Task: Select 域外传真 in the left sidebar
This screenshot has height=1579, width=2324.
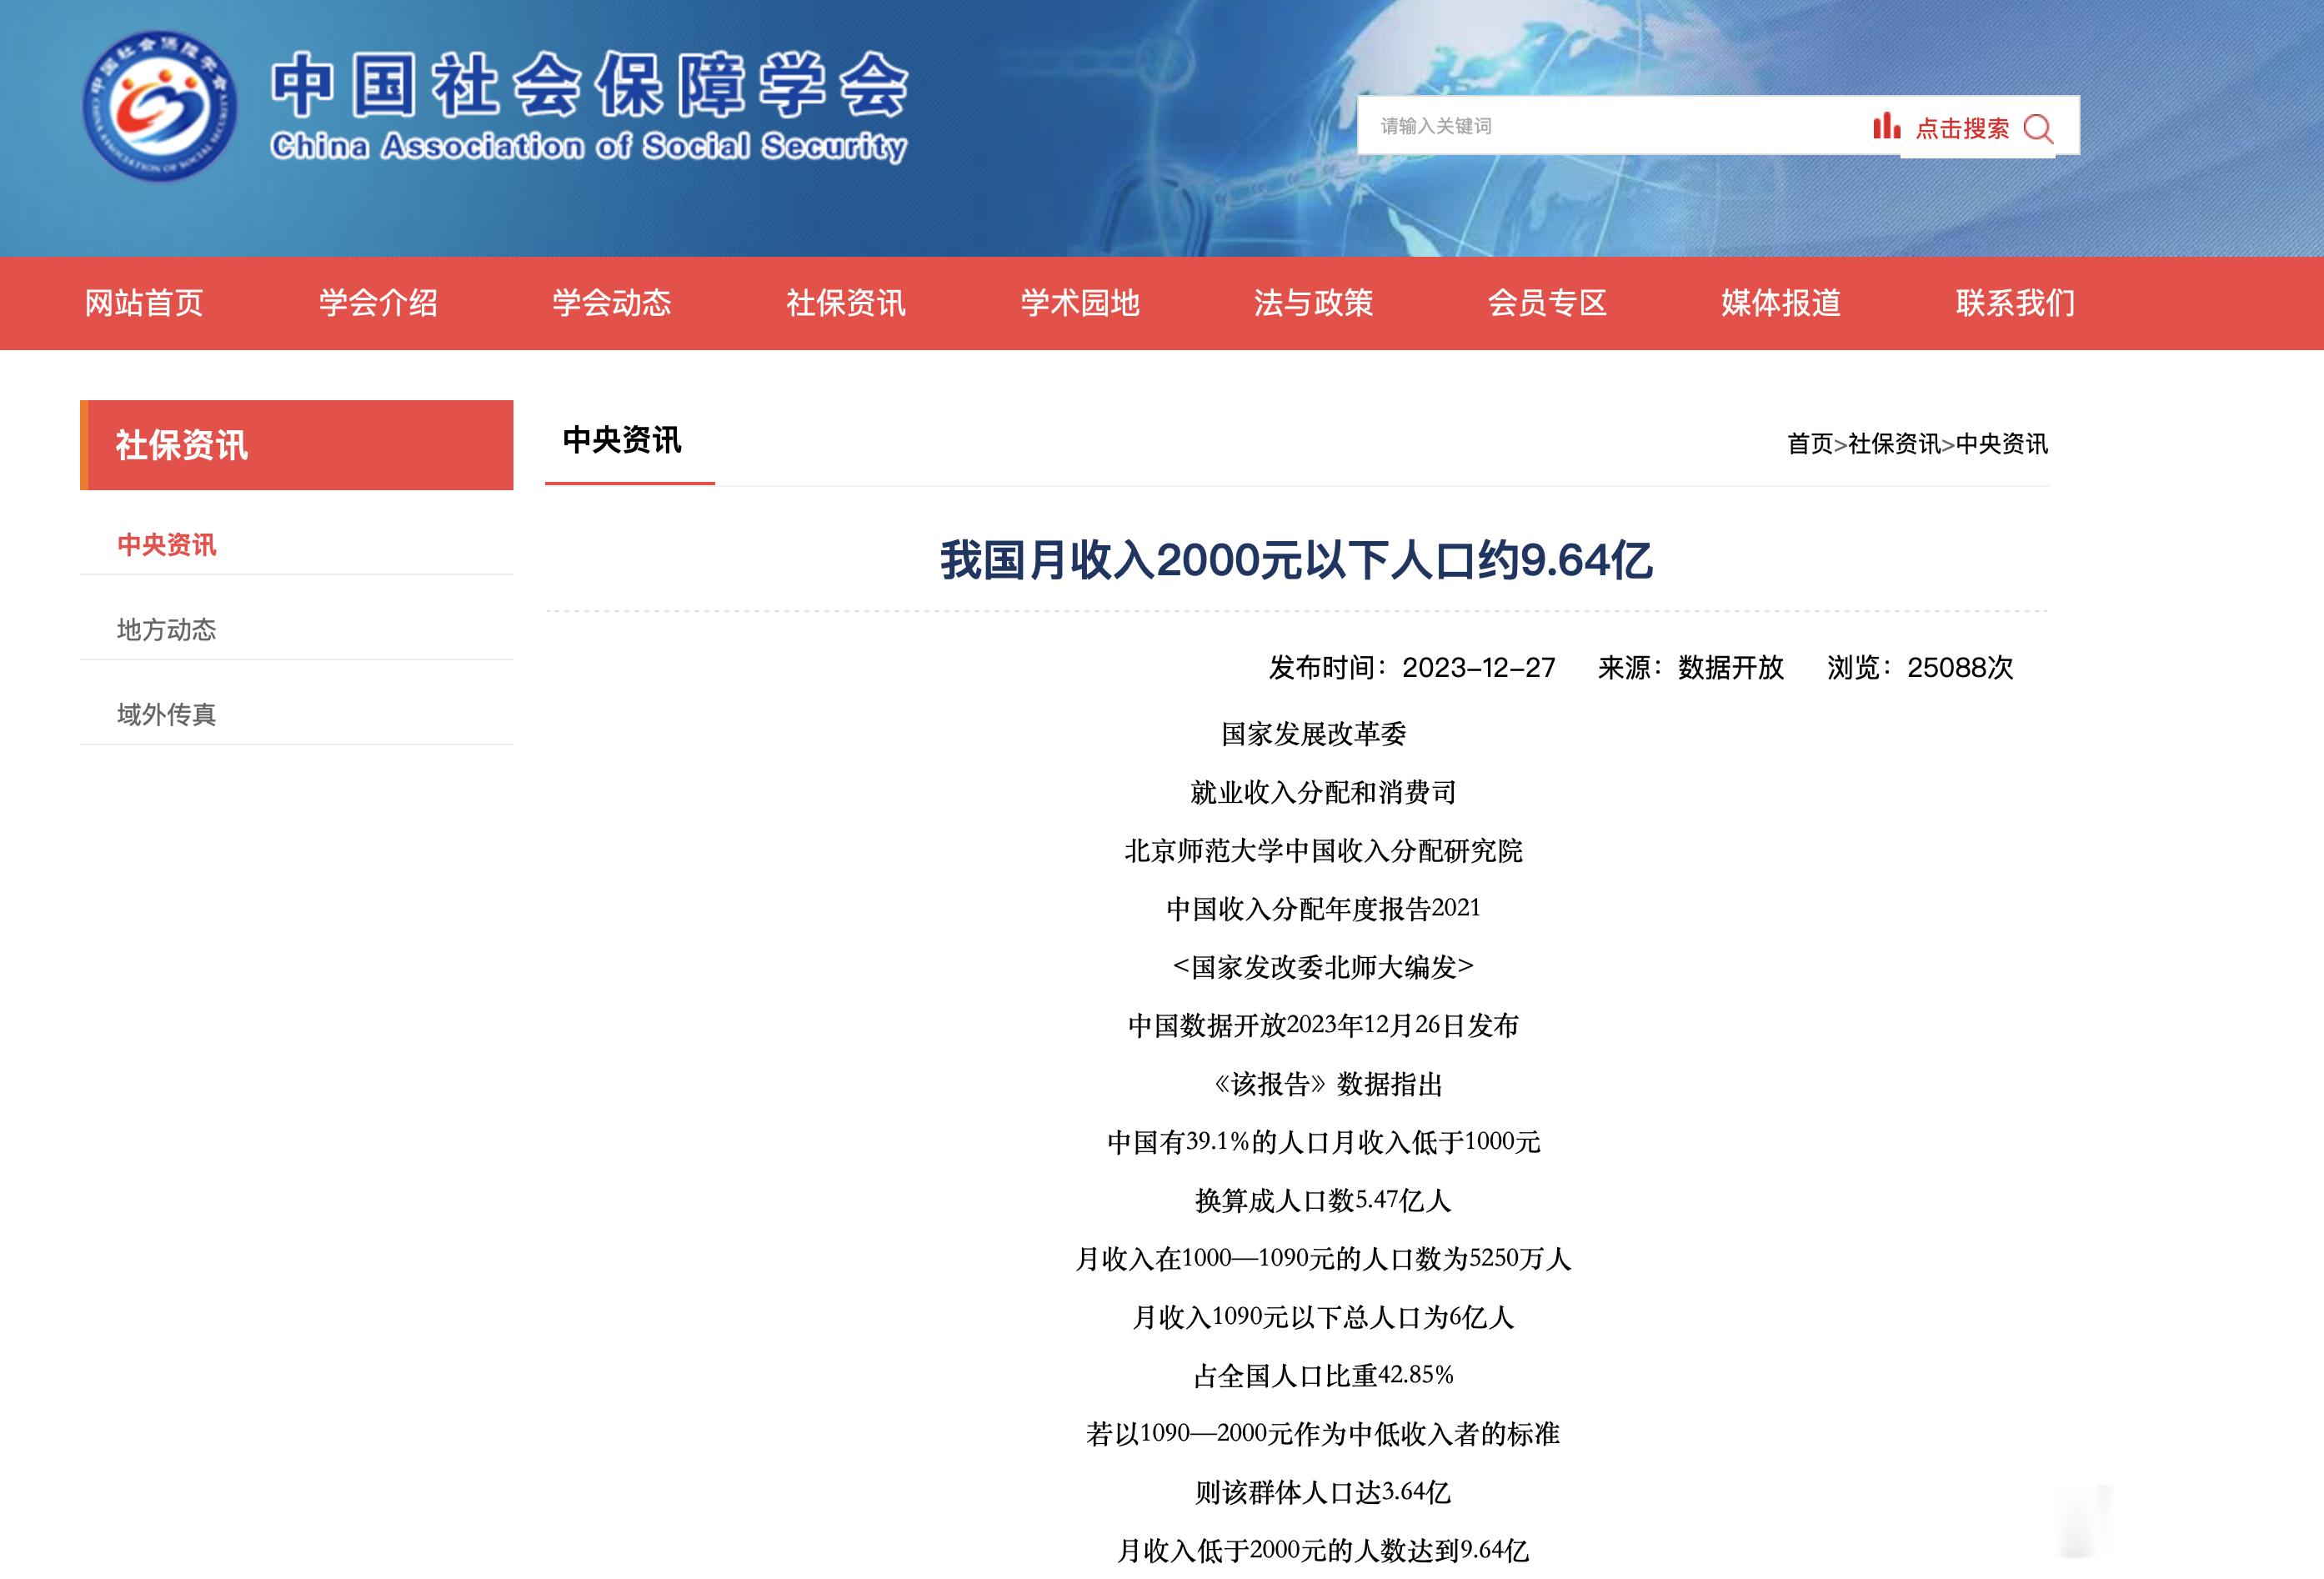Action: click(167, 715)
